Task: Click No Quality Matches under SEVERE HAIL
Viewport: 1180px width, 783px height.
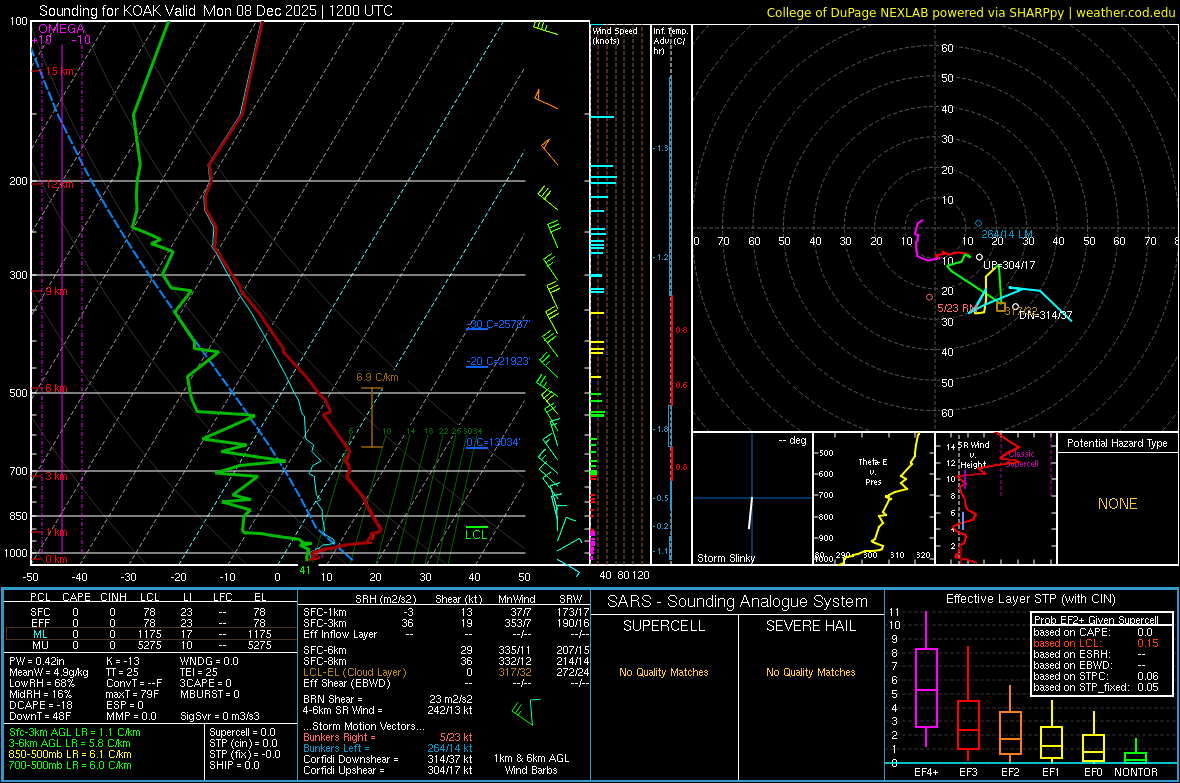Action: point(810,672)
